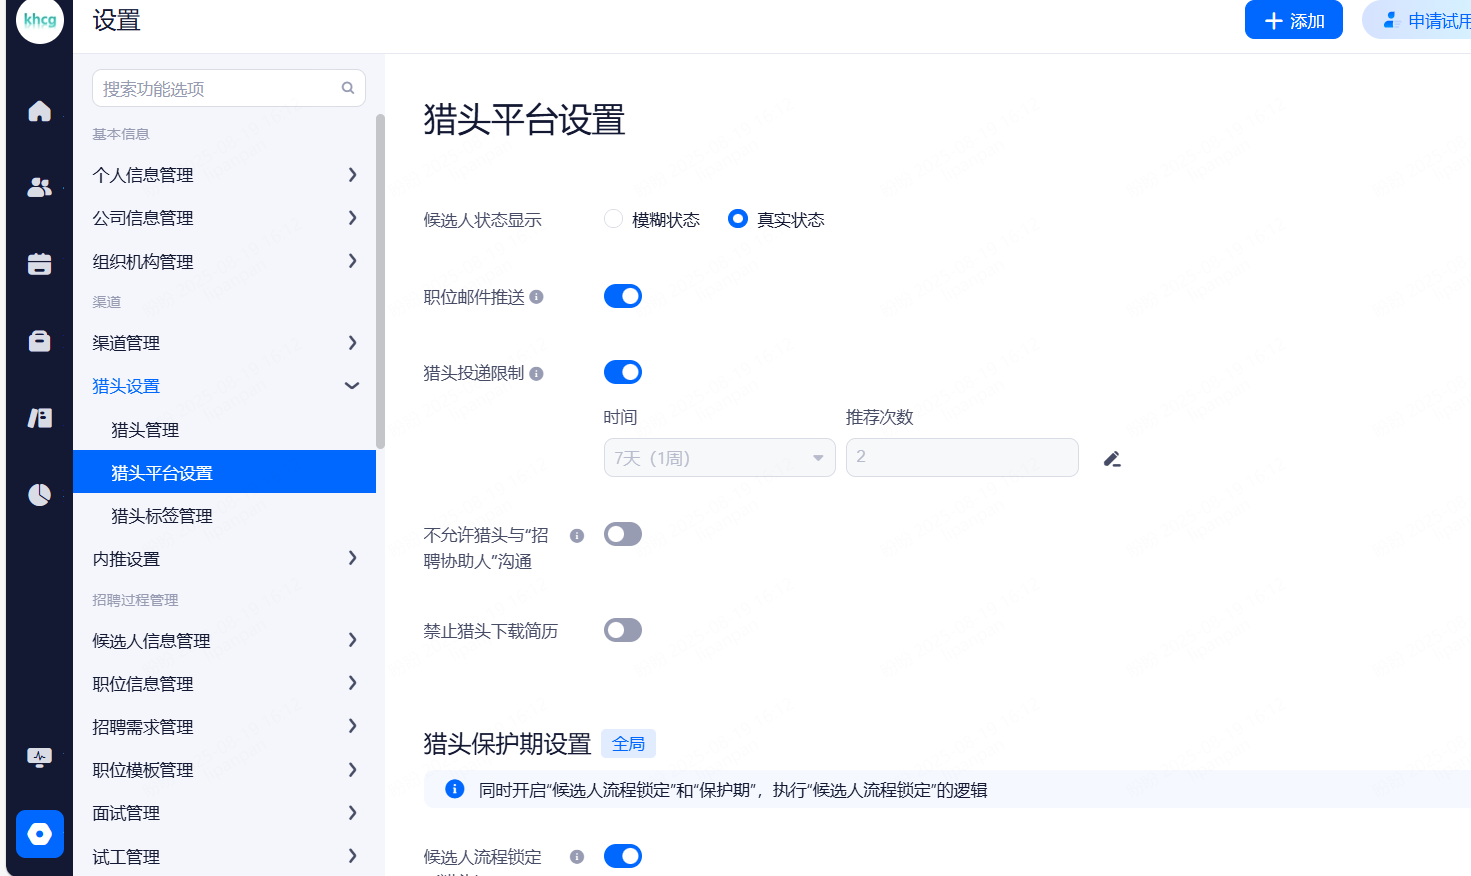Viewport: 1471px width, 876px height.
Task: Select the 模糊状态 radio option
Action: click(614, 219)
